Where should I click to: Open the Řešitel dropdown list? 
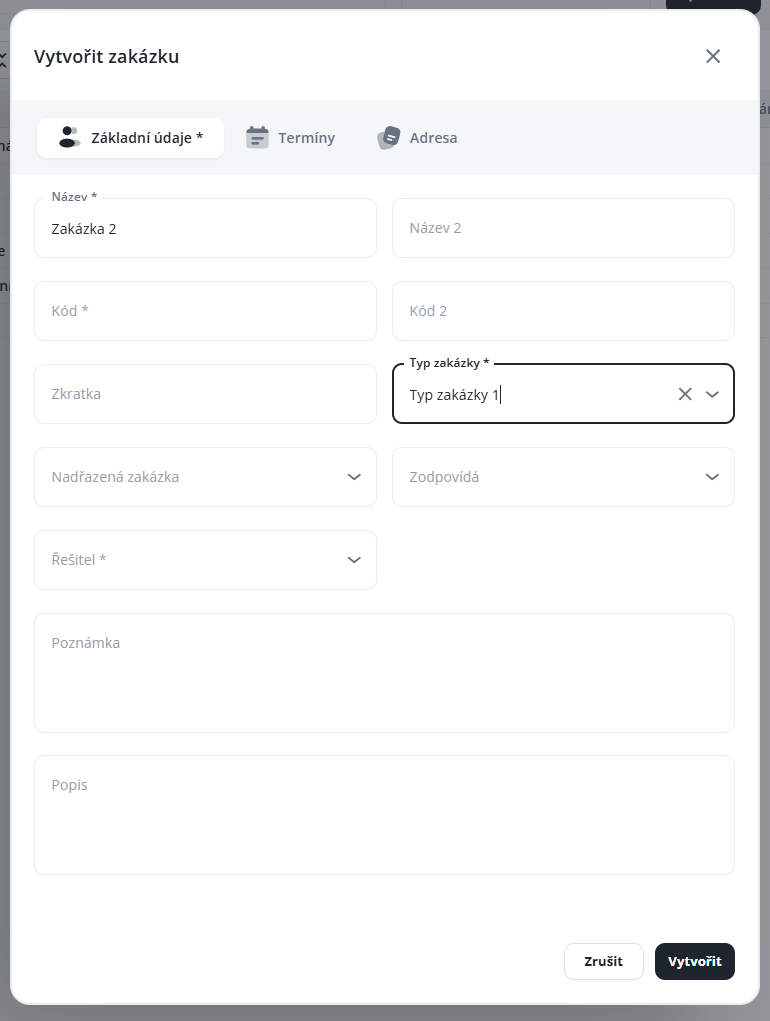tap(353, 560)
